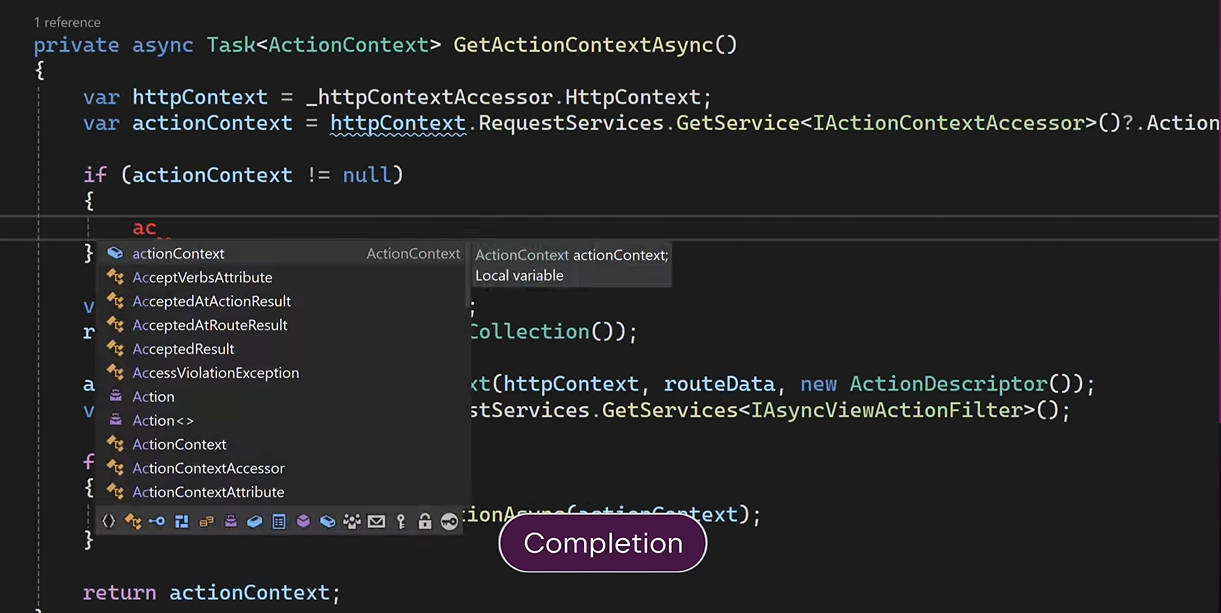The height and width of the screenshot is (613, 1221).
Task: Click the envelope filter icon
Action: coord(376,521)
